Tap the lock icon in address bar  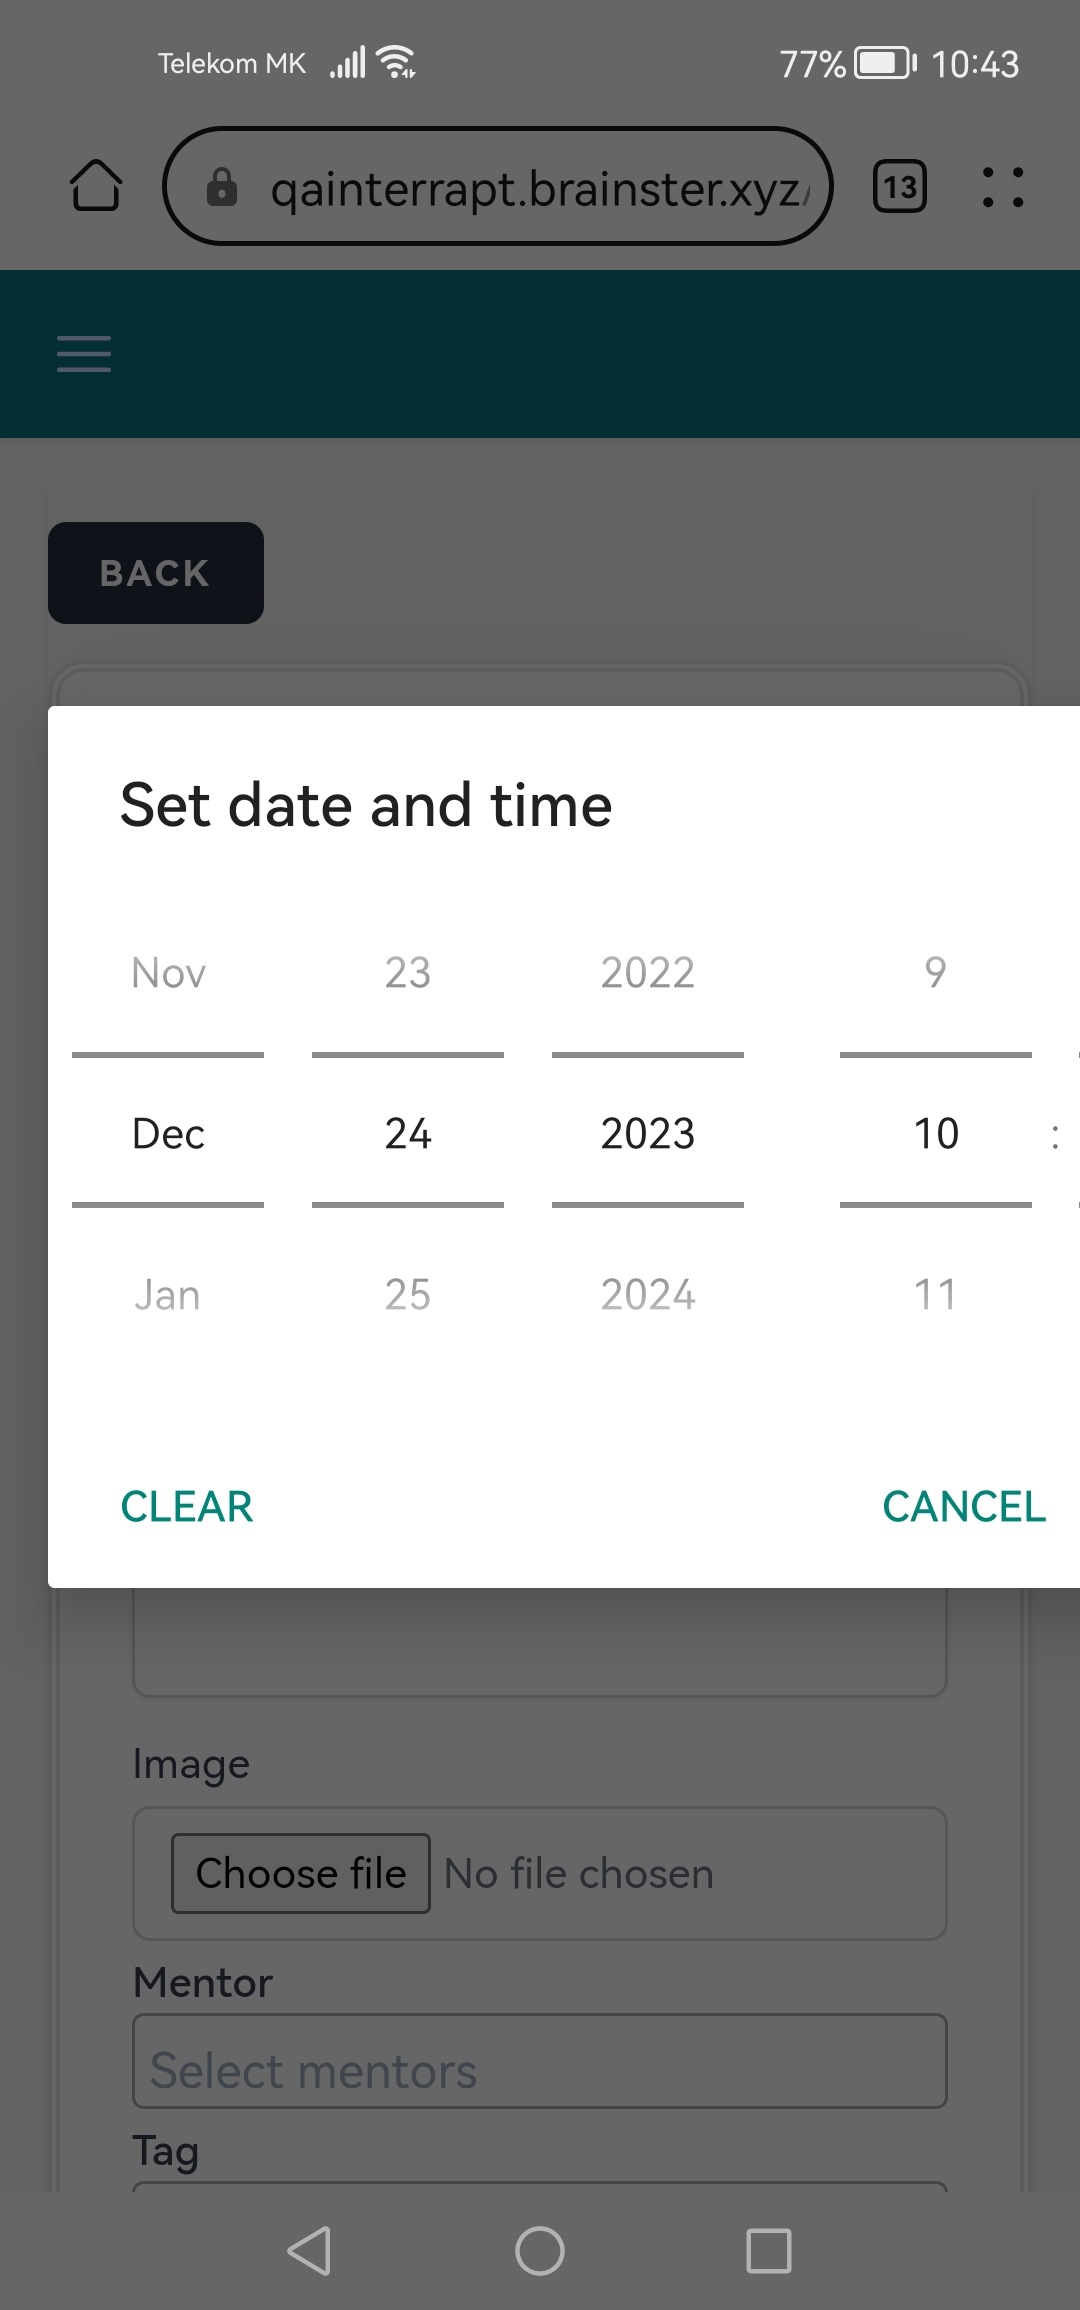pos(222,187)
